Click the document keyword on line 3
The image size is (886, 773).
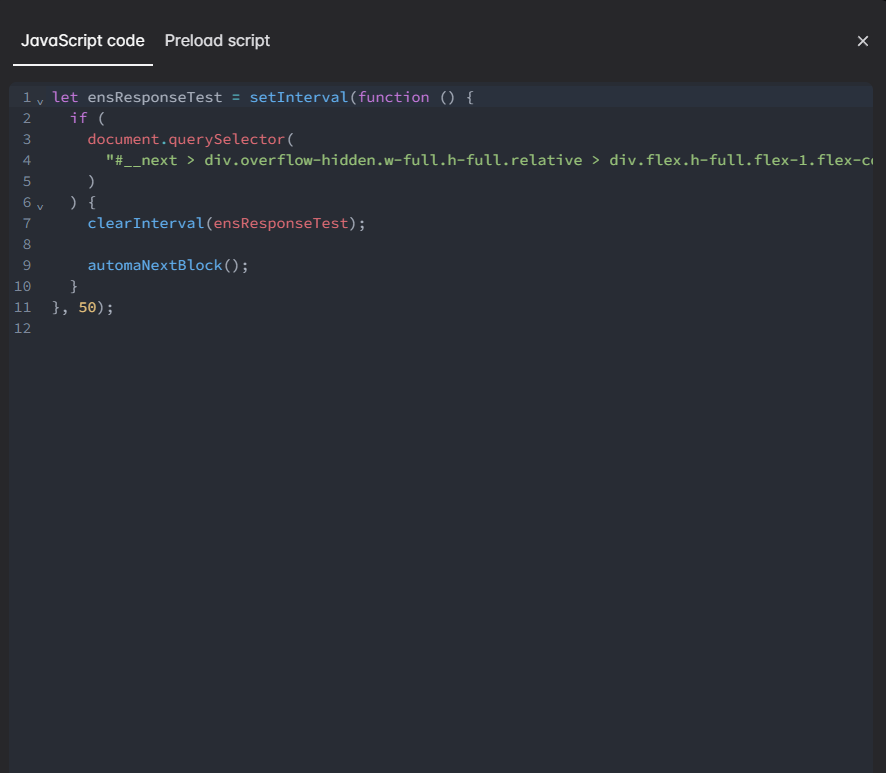tap(123, 139)
